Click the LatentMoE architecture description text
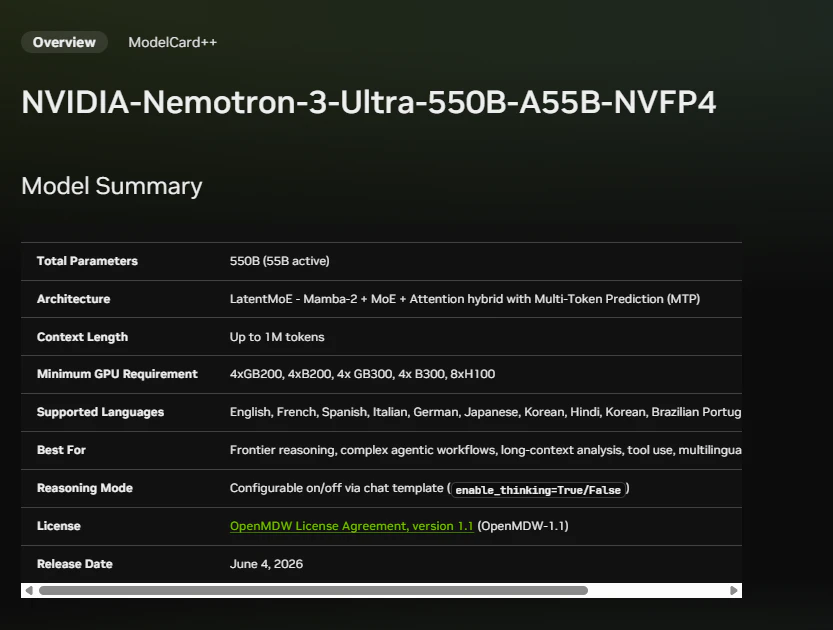Image resolution: width=833 pixels, height=630 pixels. click(465, 299)
